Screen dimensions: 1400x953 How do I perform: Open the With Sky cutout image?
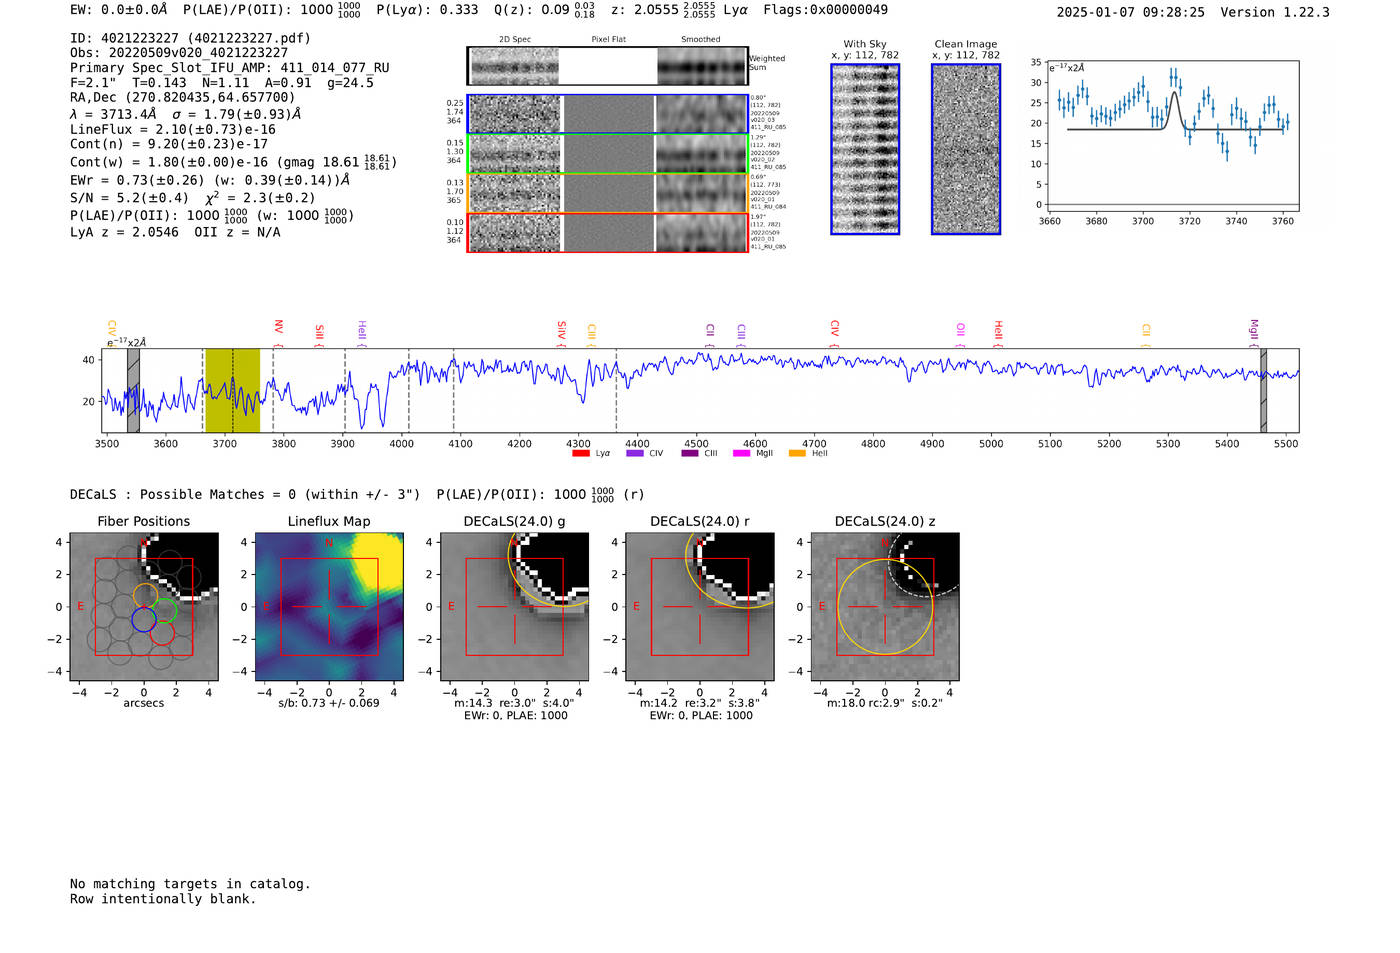point(865,149)
